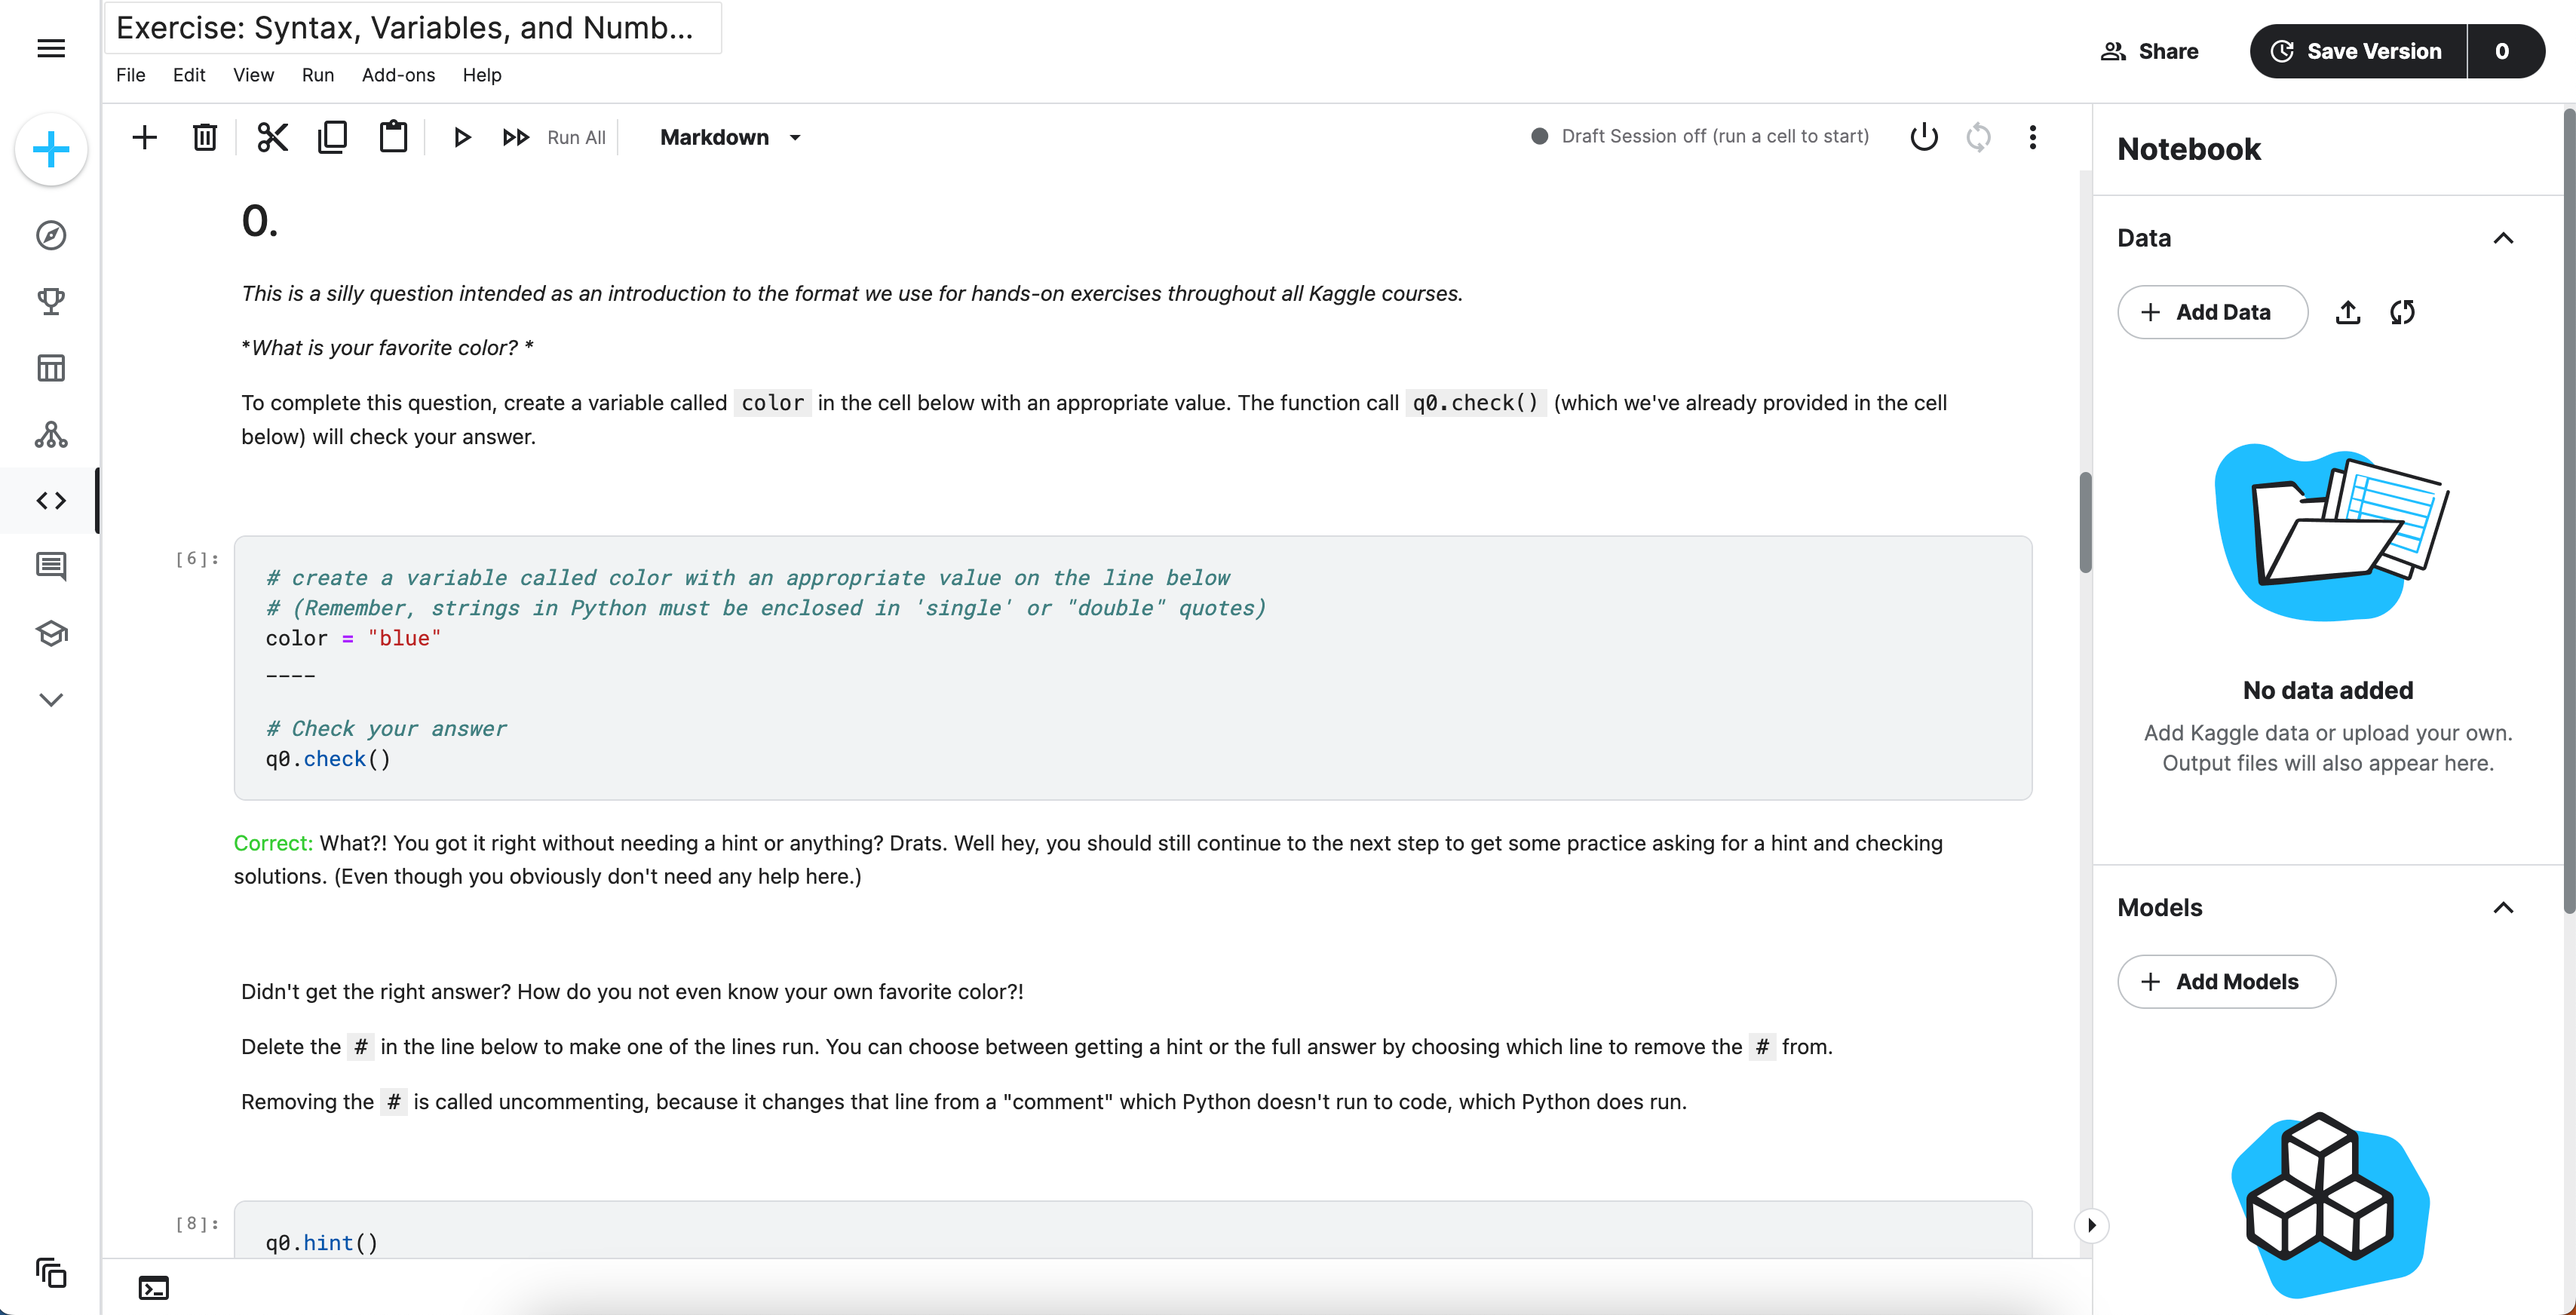Open the File menu
The image size is (2576, 1315).
(130, 75)
